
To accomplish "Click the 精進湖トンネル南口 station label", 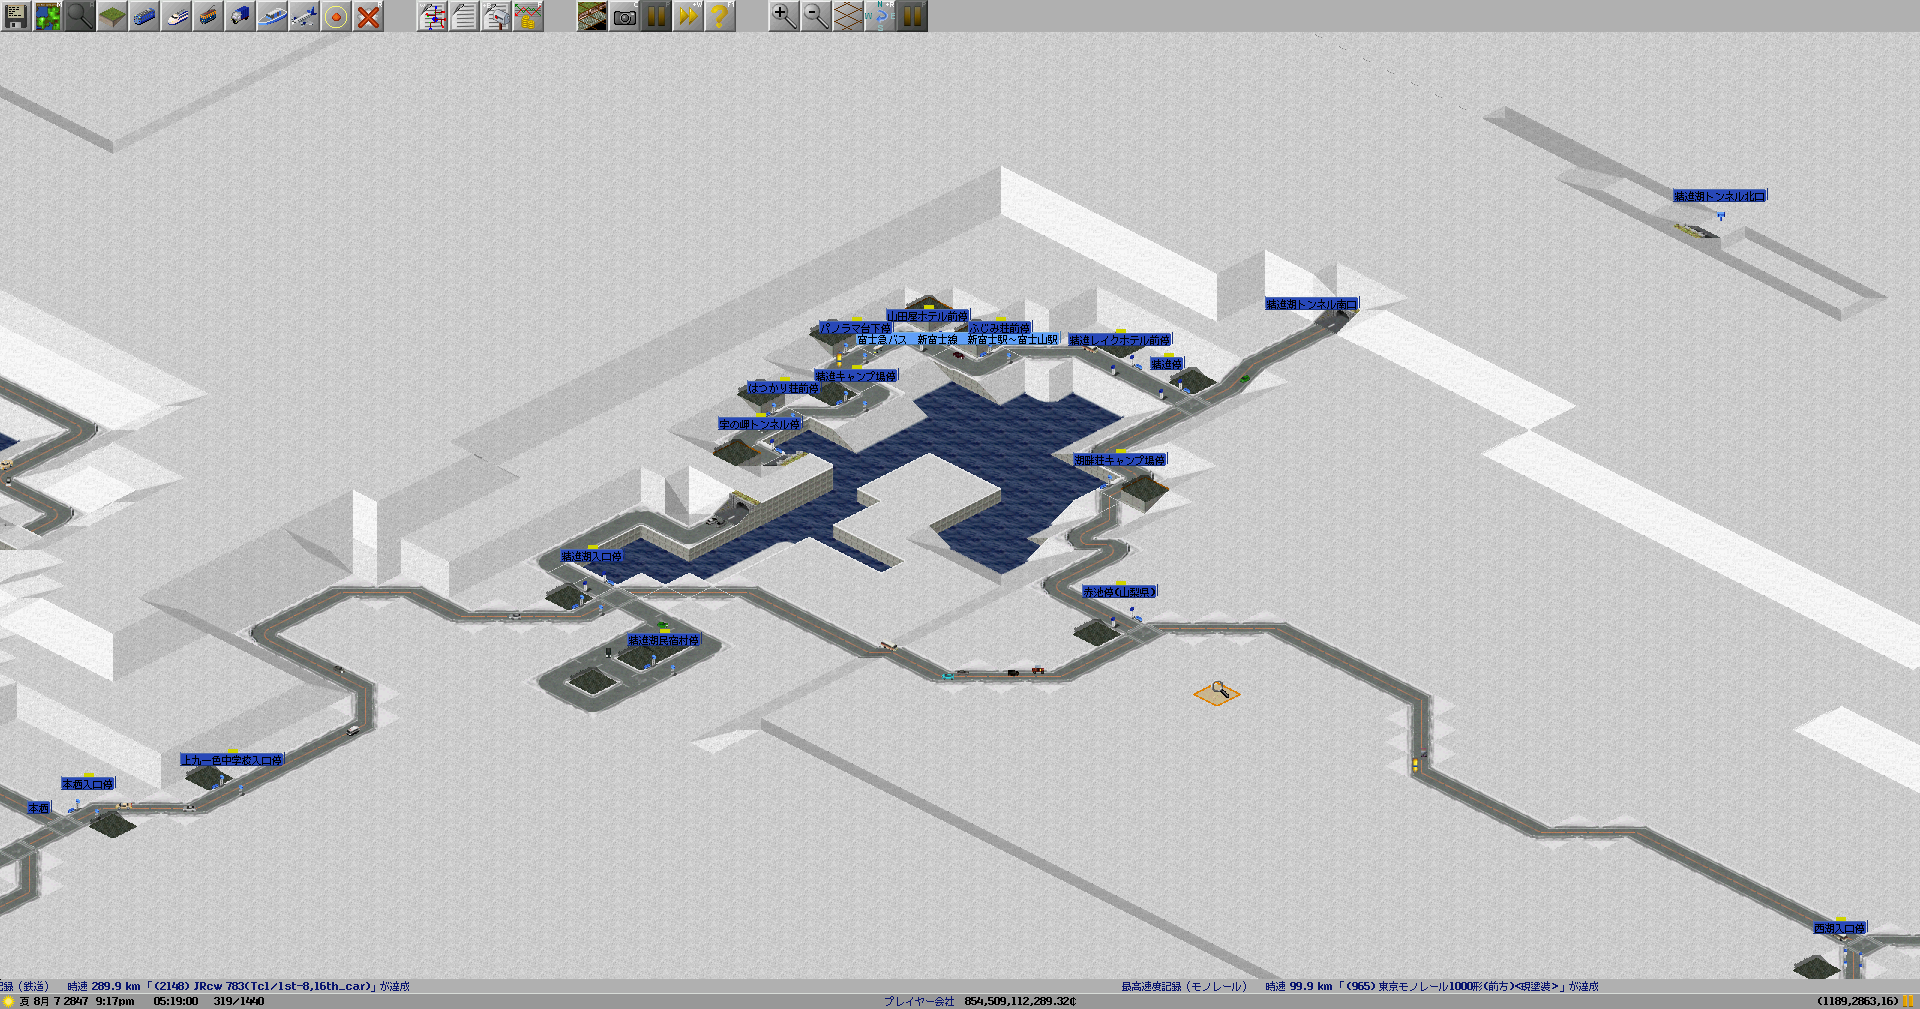I will tap(1311, 304).
